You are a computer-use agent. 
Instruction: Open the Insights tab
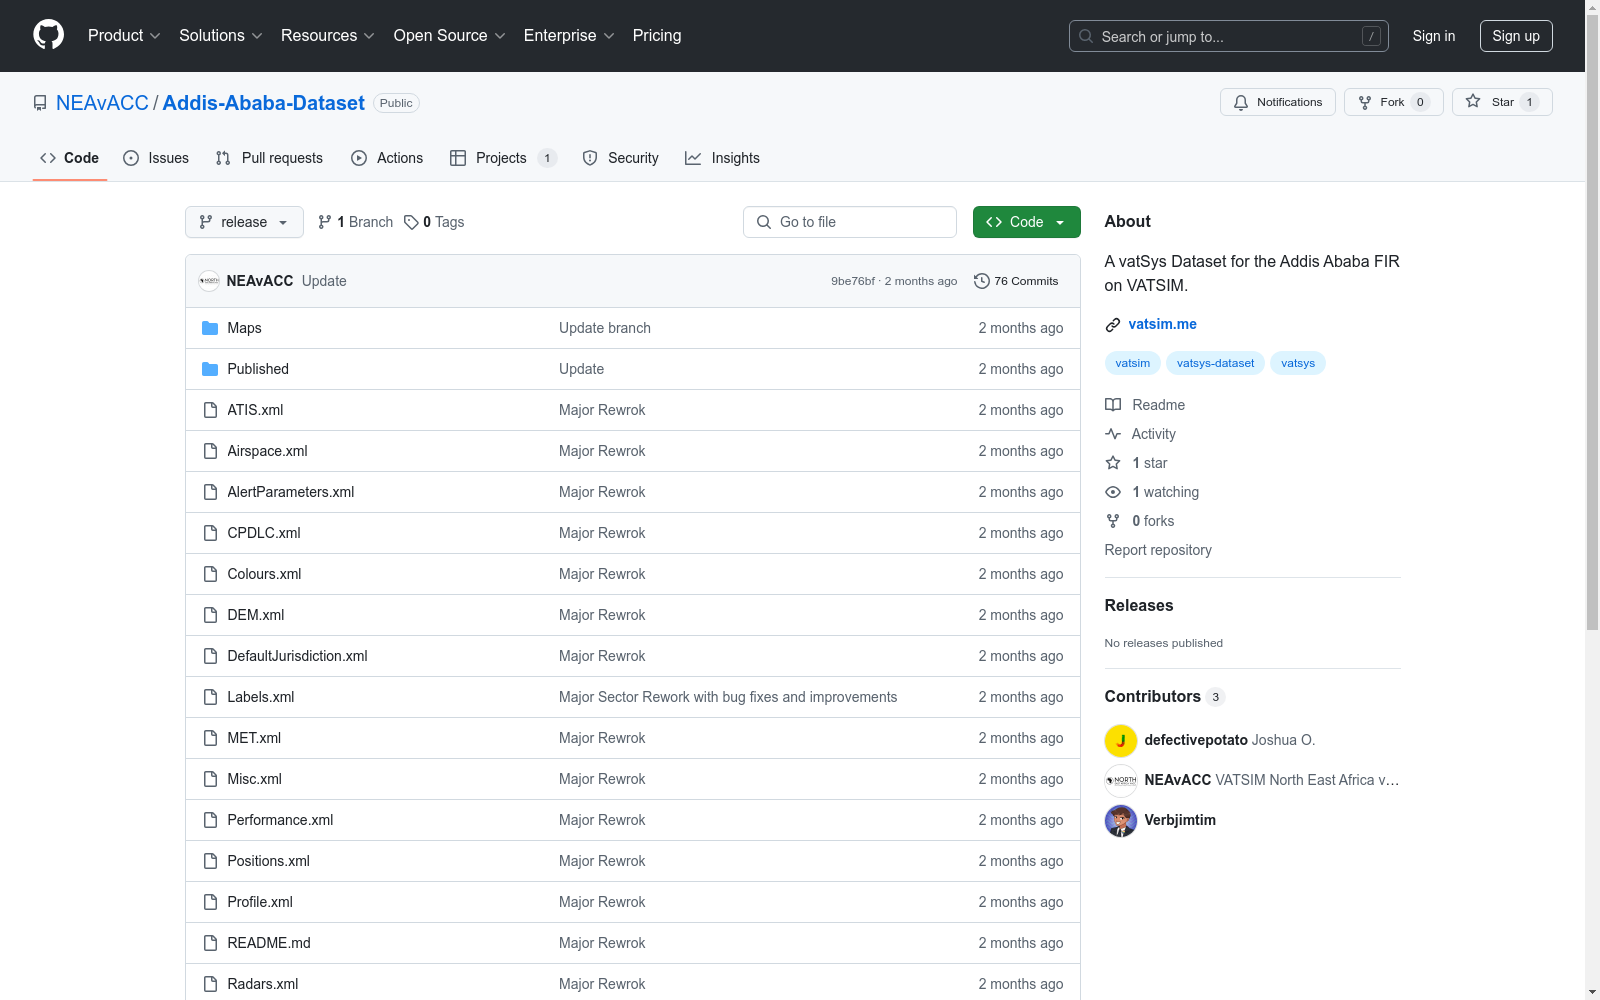click(722, 158)
